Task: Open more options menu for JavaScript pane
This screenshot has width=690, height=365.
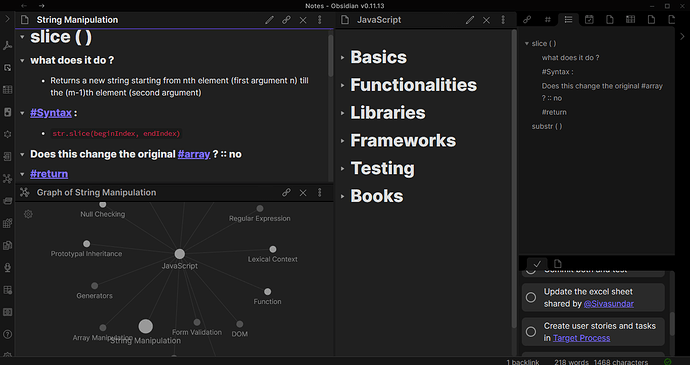Action: [503, 20]
